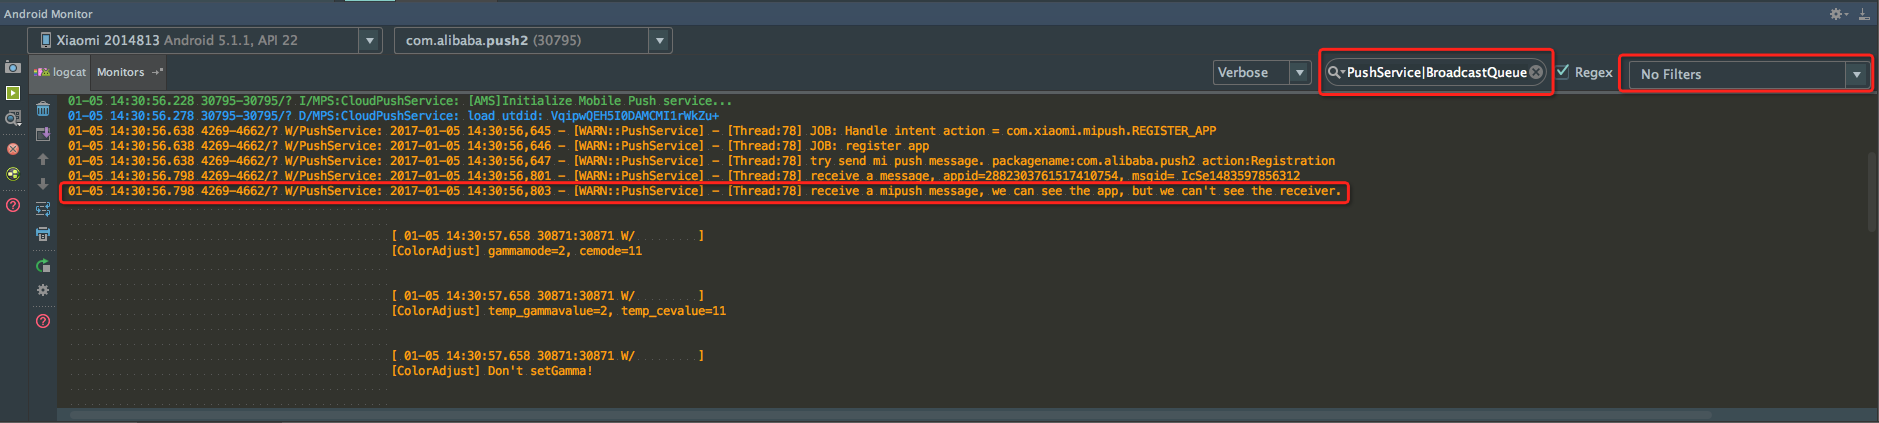Click the print logcat icon
1879x423 pixels.
[x=43, y=234]
